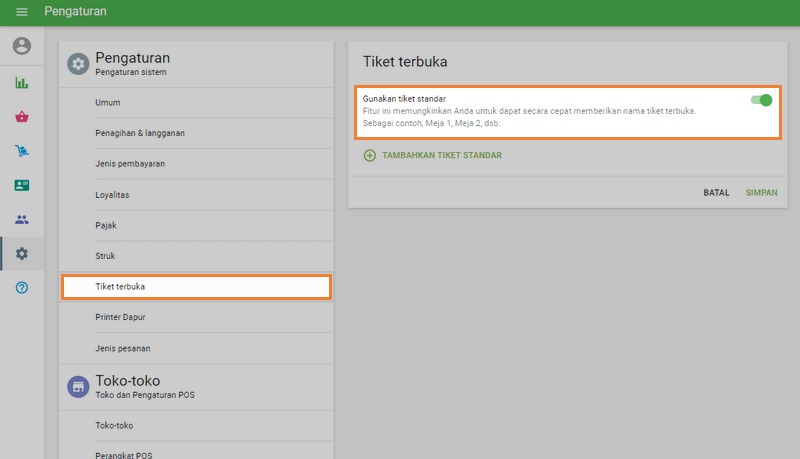Click TAMBAHKAN TIKET STANDAR link
The width and height of the screenshot is (800, 459).
click(x=441, y=156)
